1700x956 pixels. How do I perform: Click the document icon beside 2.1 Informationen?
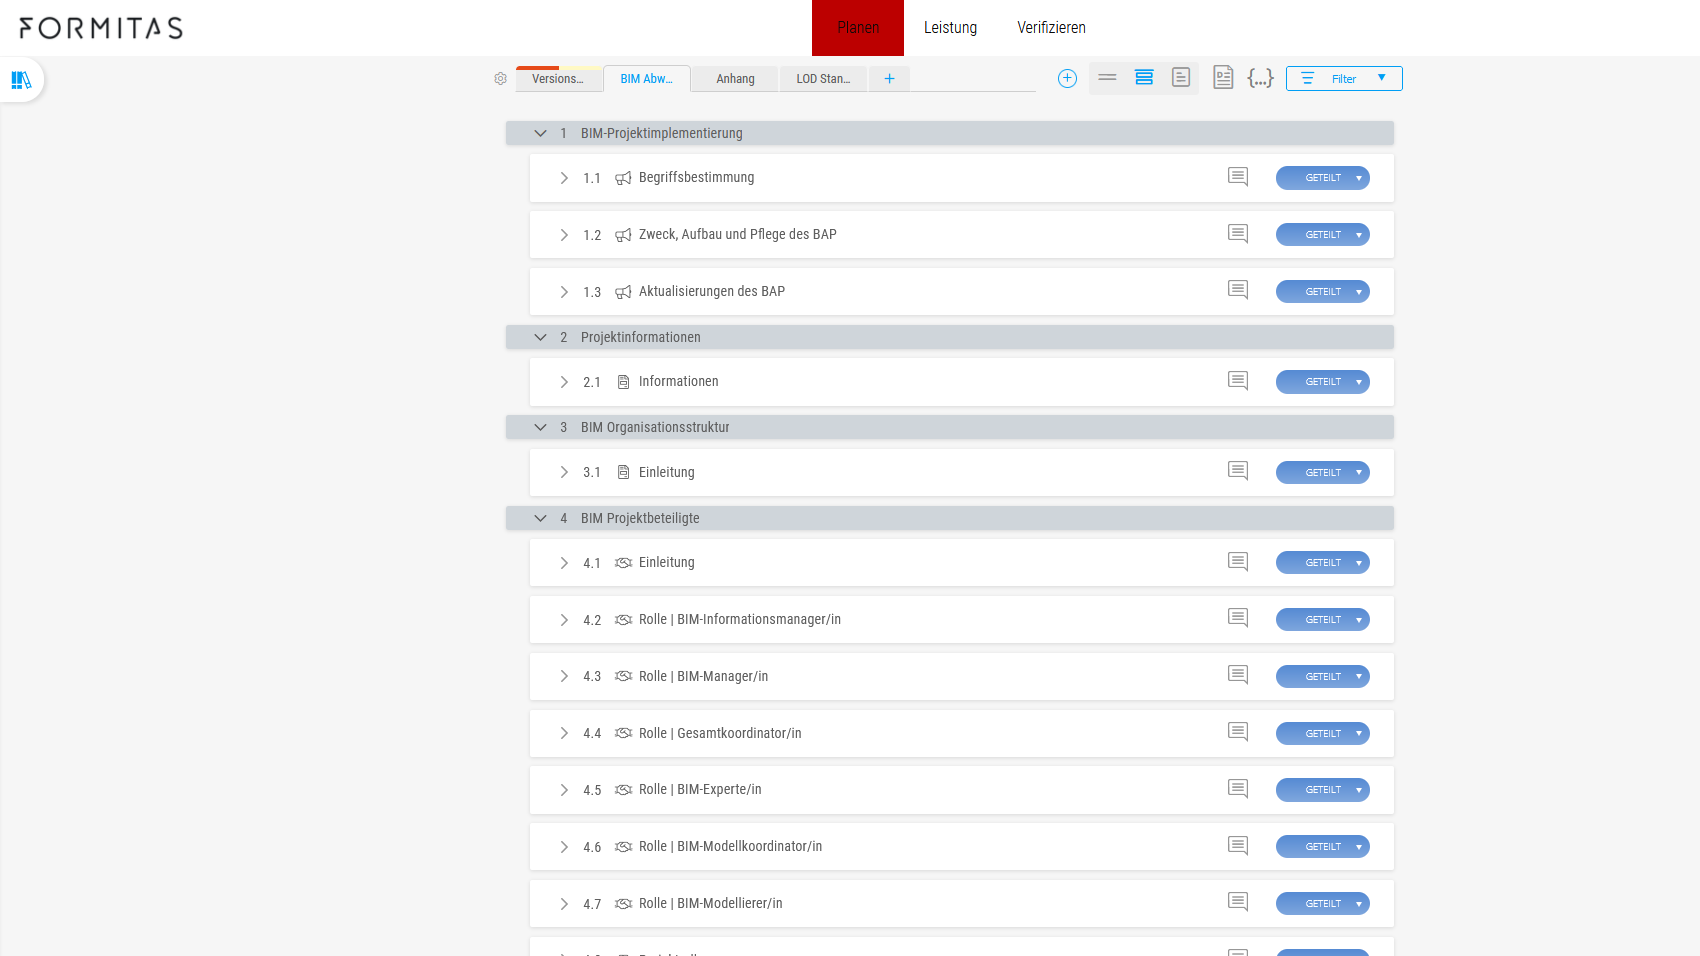pos(622,381)
